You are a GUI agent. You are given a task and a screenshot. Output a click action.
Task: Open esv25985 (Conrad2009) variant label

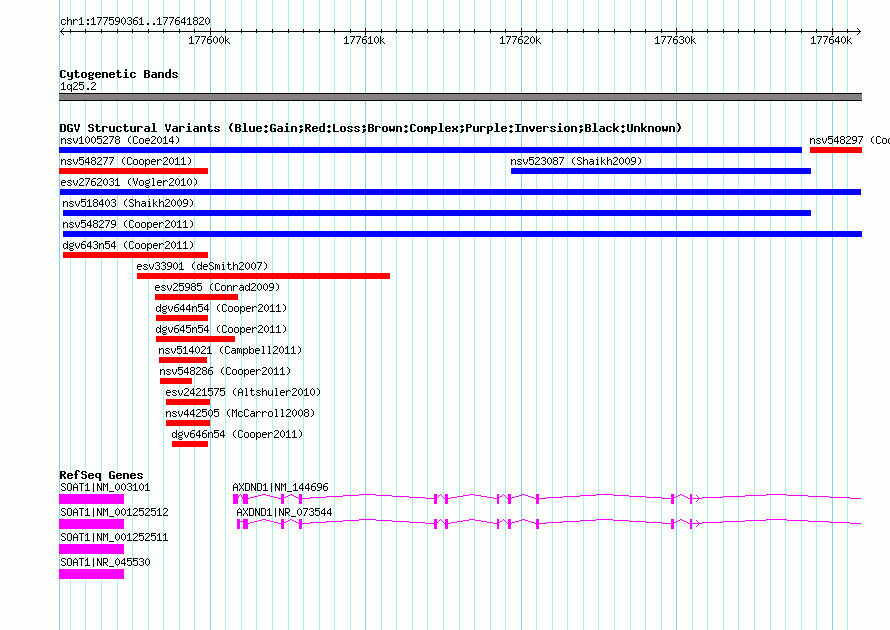click(x=217, y=287)
